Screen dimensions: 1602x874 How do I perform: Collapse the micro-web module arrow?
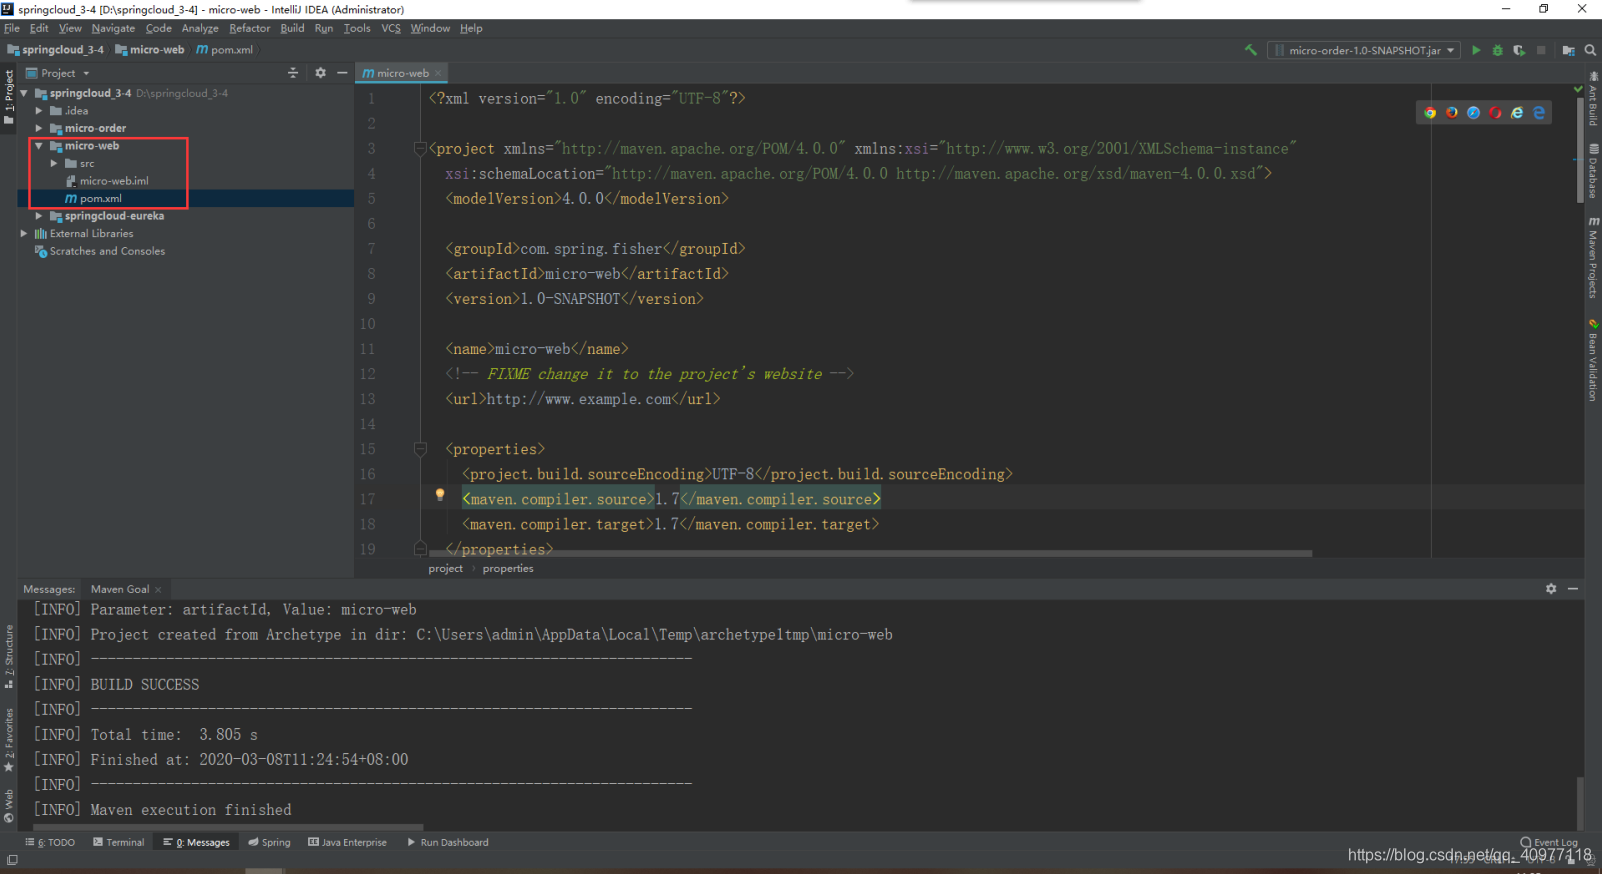point(39,146)
